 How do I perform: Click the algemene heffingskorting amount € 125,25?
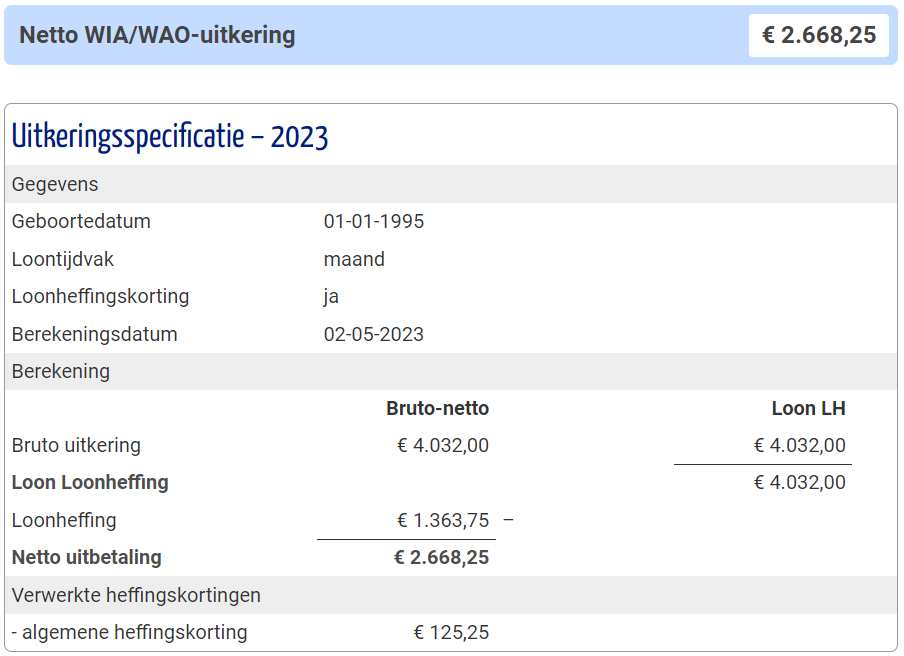451,632
